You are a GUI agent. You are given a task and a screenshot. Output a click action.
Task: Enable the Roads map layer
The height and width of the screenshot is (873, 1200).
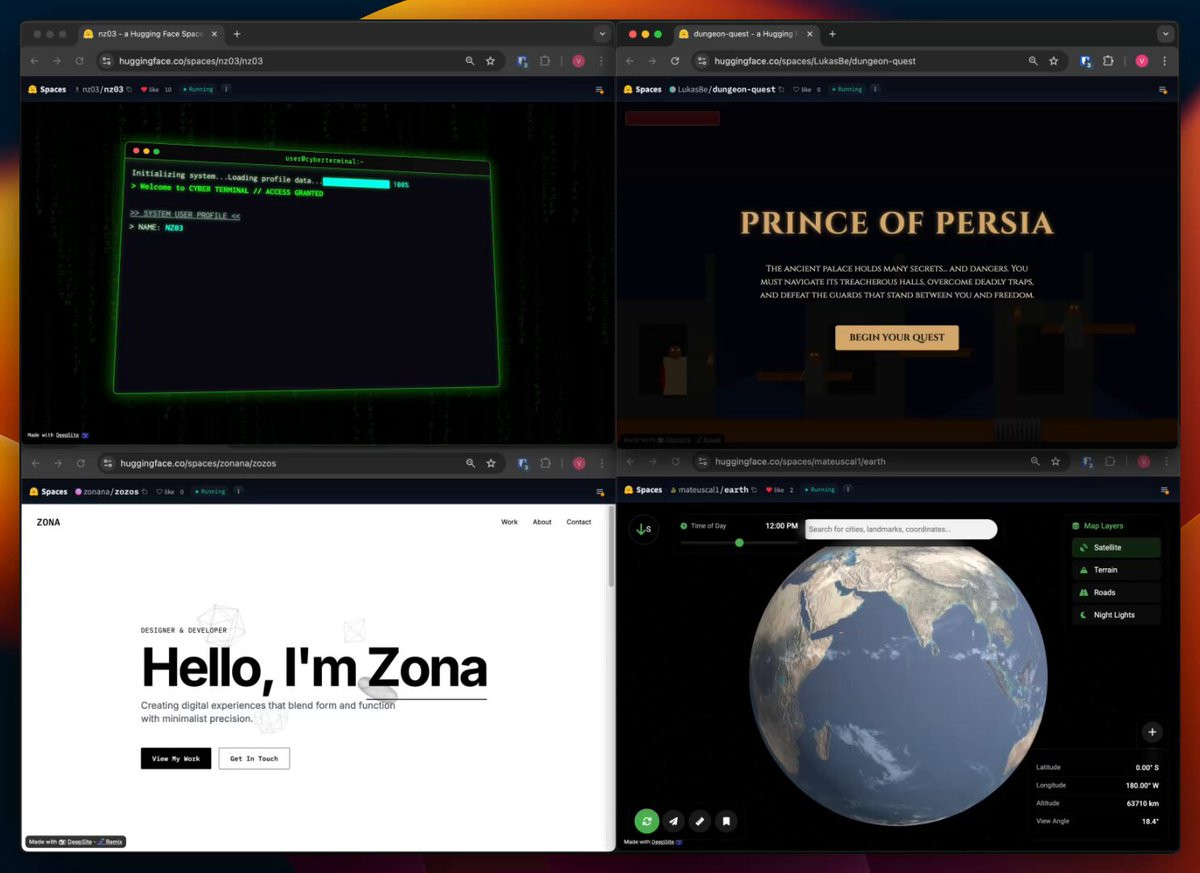[x=1116, y=592]
